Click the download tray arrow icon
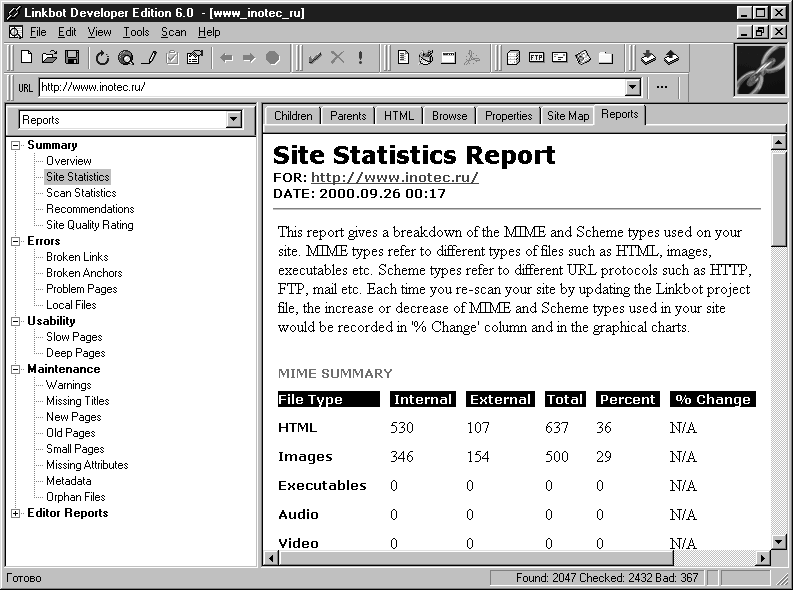Image resolution: width=793 pixels, height=590 pixels. pos(648,58)
